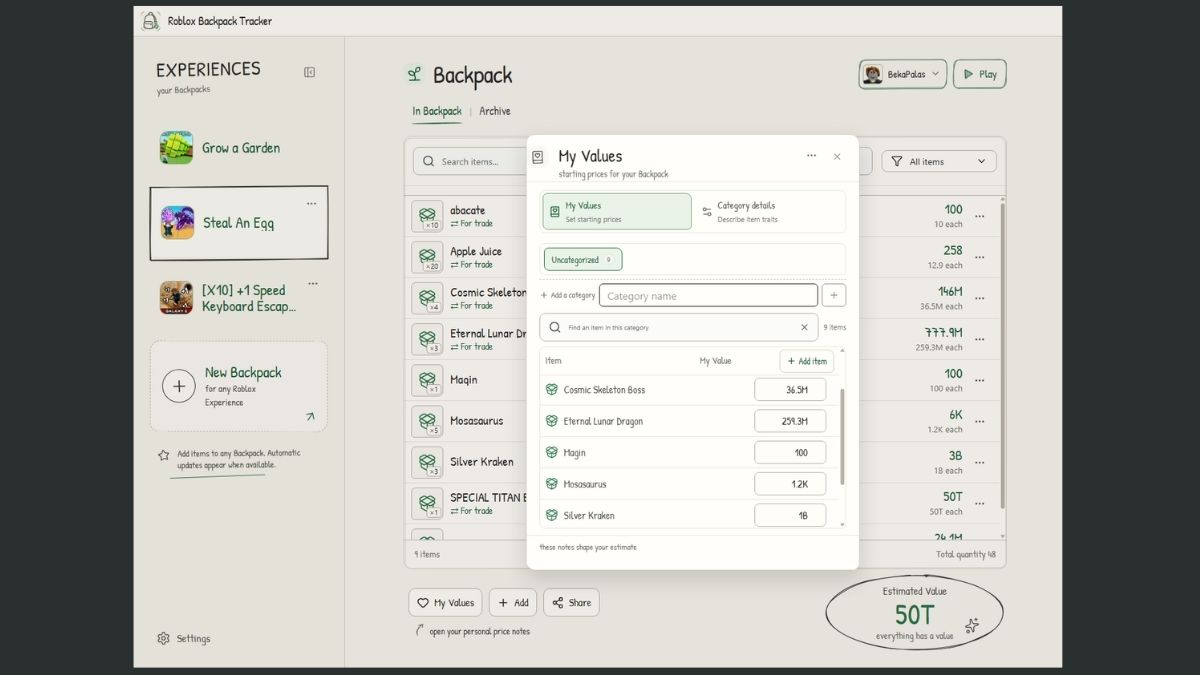Viewport: 1200px width, 675px height.
Task: Open more options in My Values dialog
Action: 811,156
